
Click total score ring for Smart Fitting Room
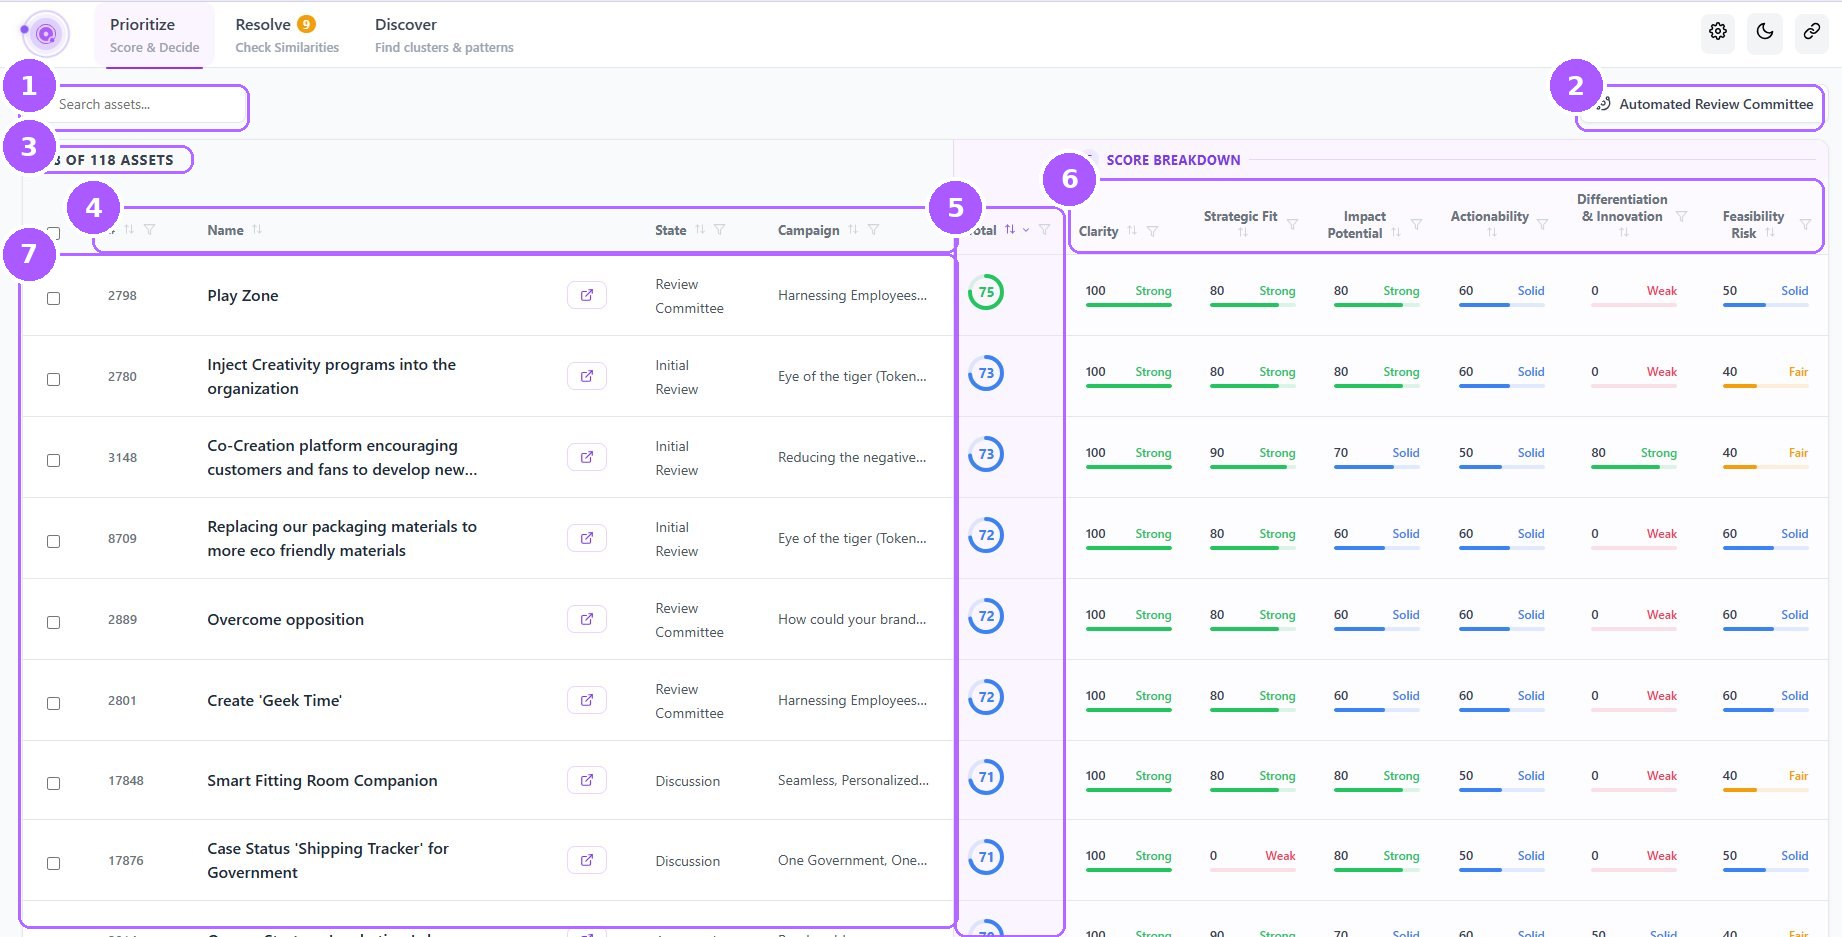tap(986, 777)
